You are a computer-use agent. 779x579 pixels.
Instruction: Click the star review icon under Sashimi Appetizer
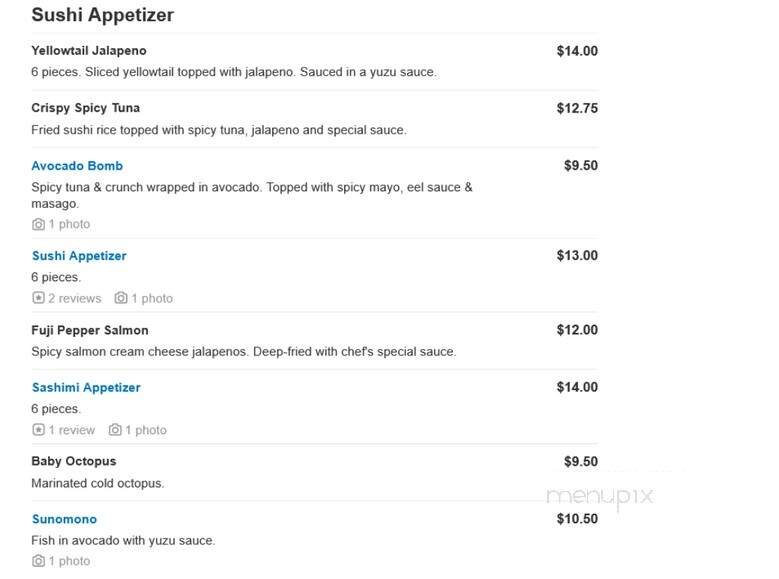click(x=38, y=430)
